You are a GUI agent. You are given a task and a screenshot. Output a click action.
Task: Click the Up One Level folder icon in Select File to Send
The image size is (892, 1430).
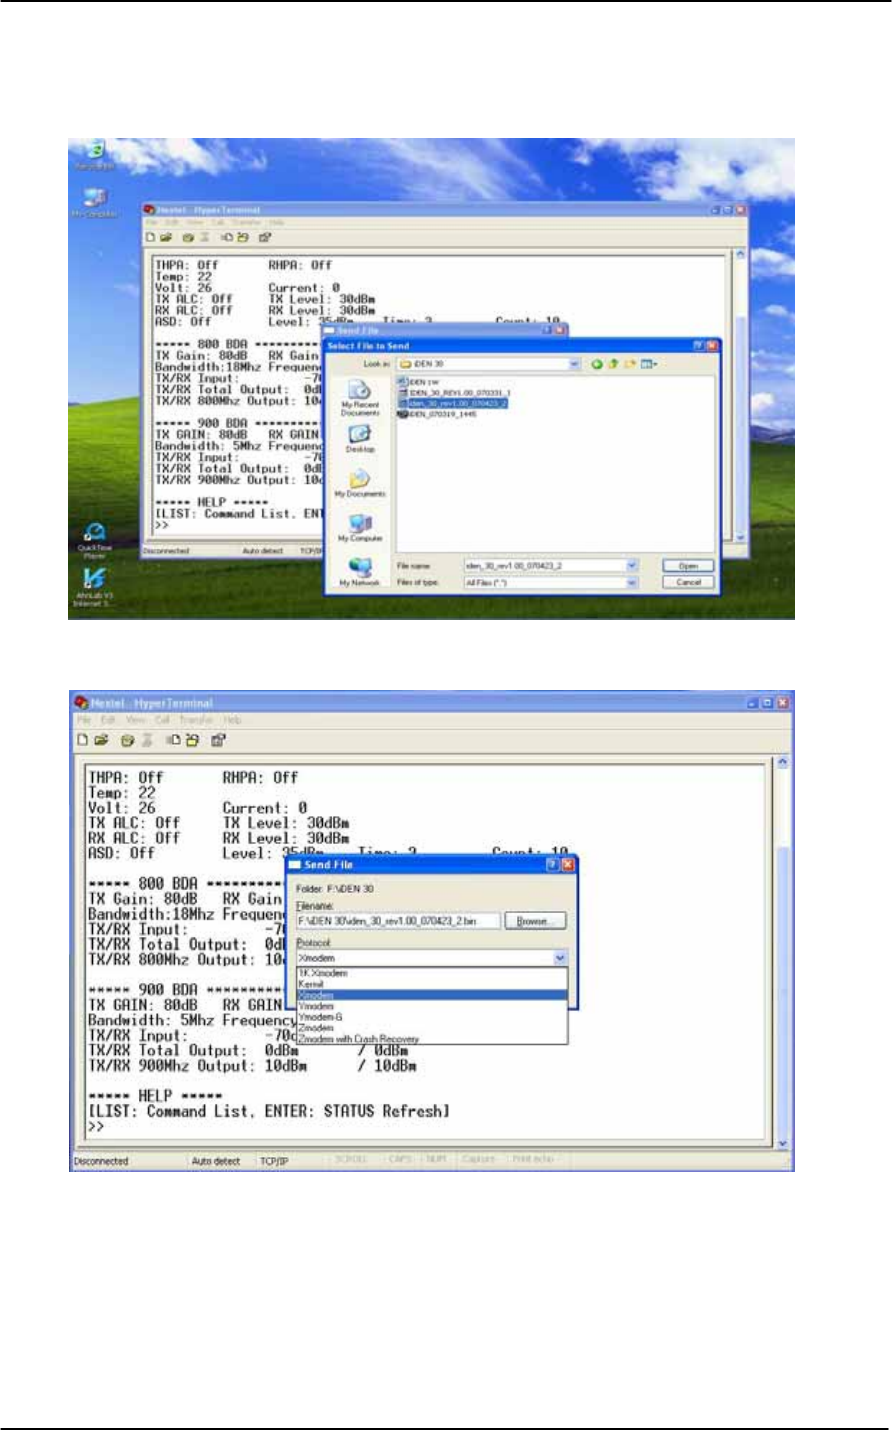tap(612, 364)
